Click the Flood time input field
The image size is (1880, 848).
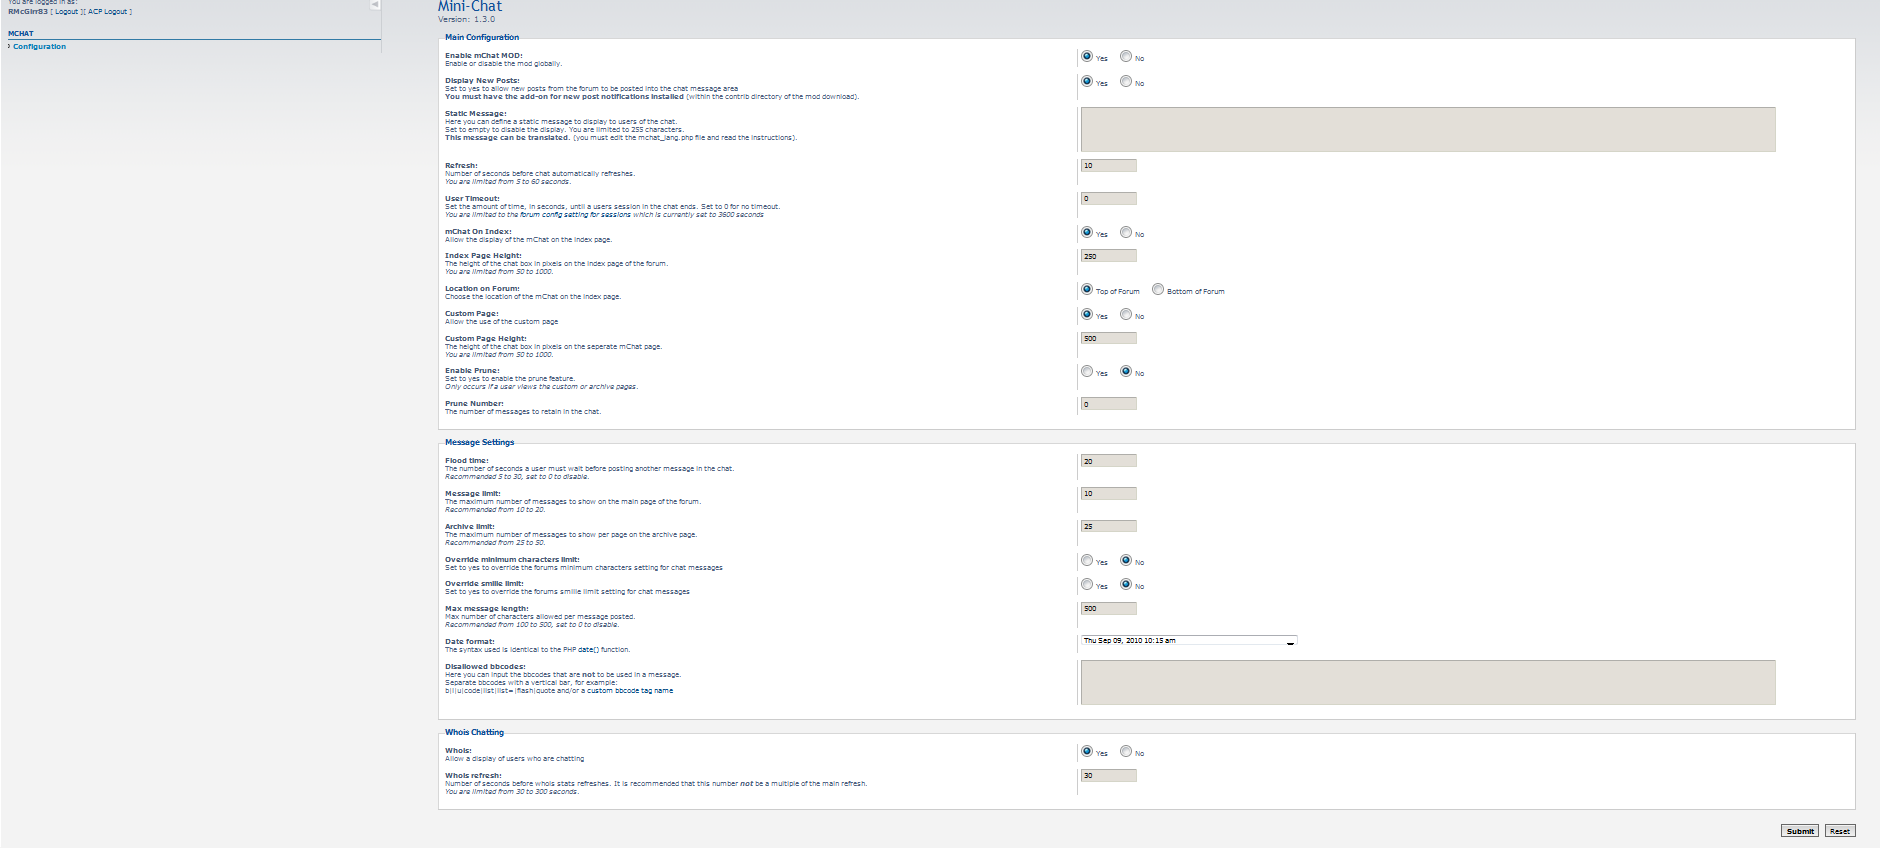1108,461
